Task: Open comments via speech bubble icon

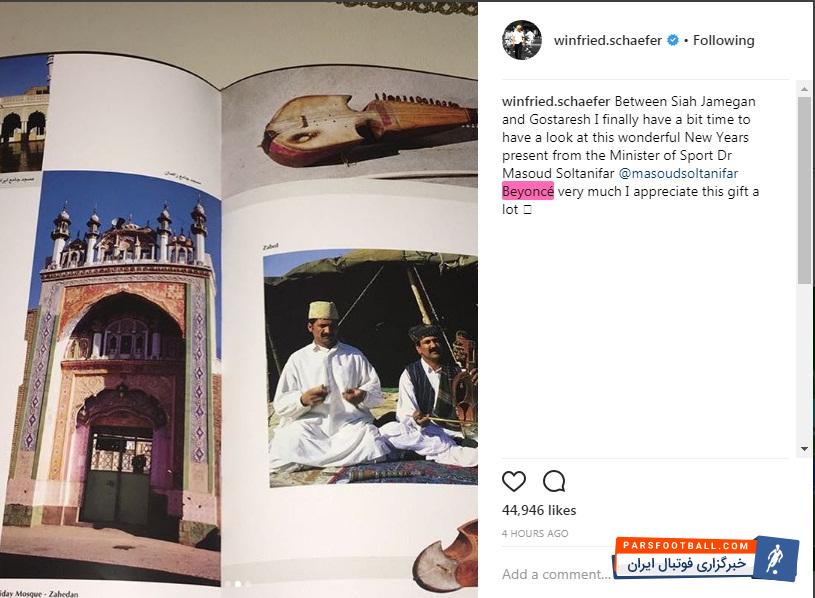Action: (554, 481)
